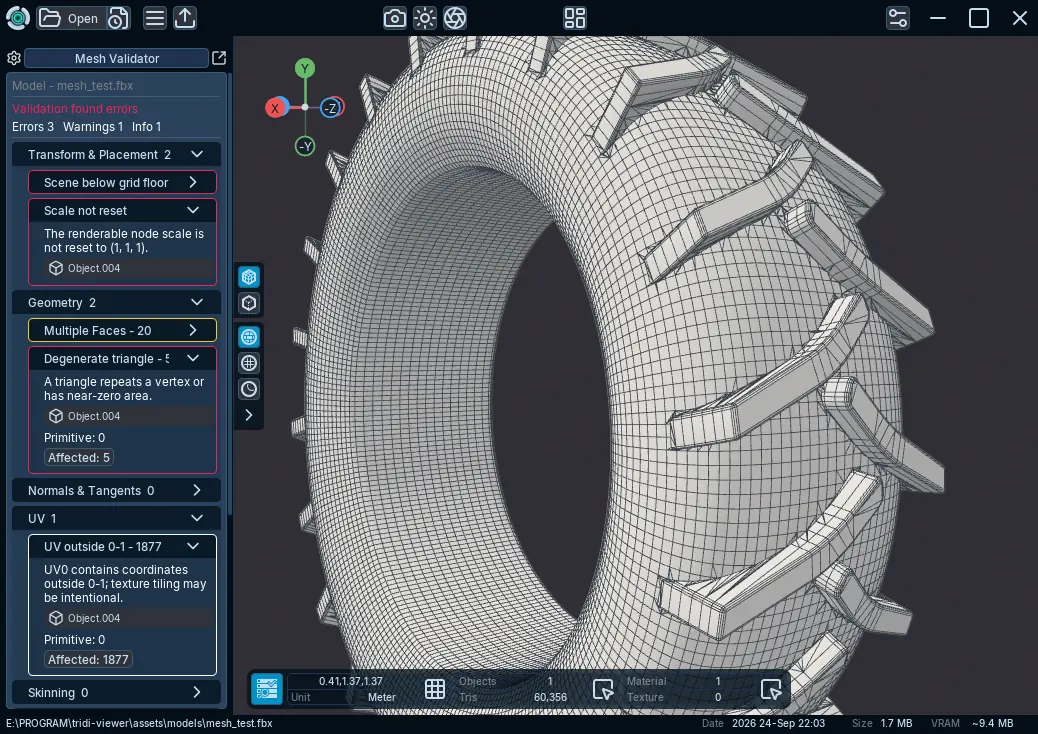Click Errors 3 counter
The height and width of the screenshot is (734, 1038).
(32, 126)
